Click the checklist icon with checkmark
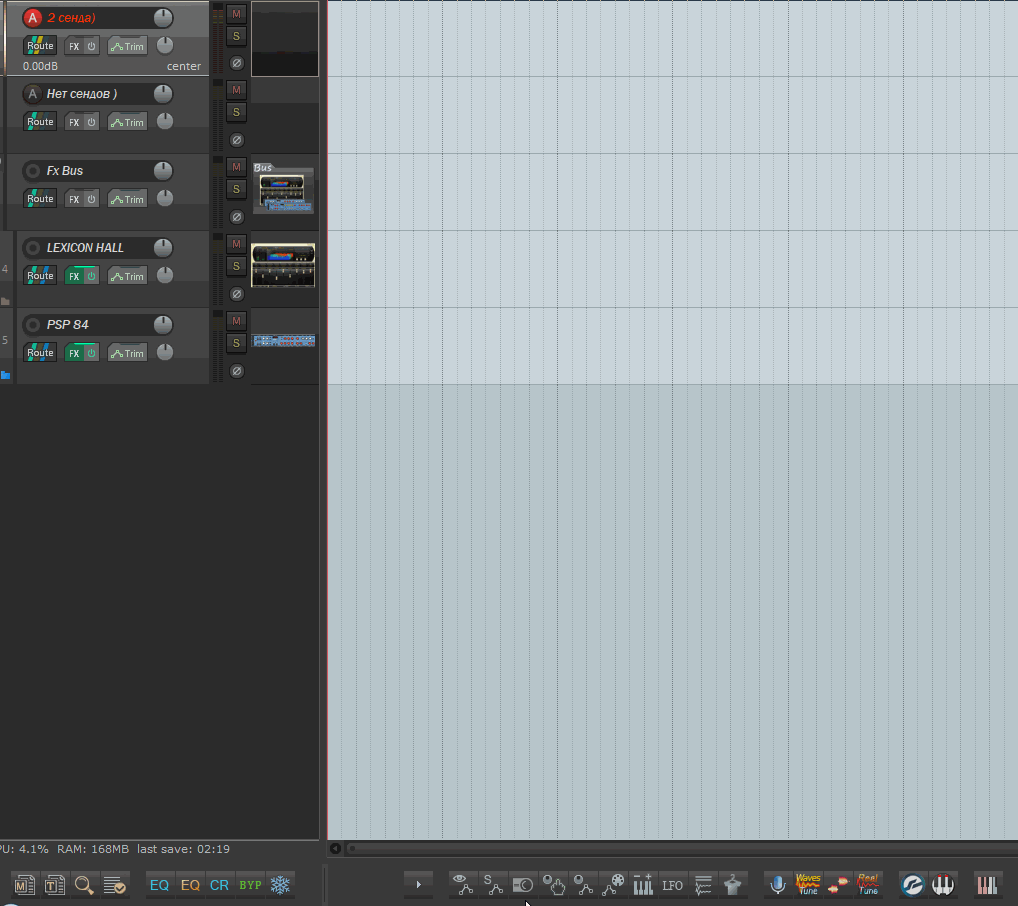Screen dimensions: 1018x906 click(114, 885)
